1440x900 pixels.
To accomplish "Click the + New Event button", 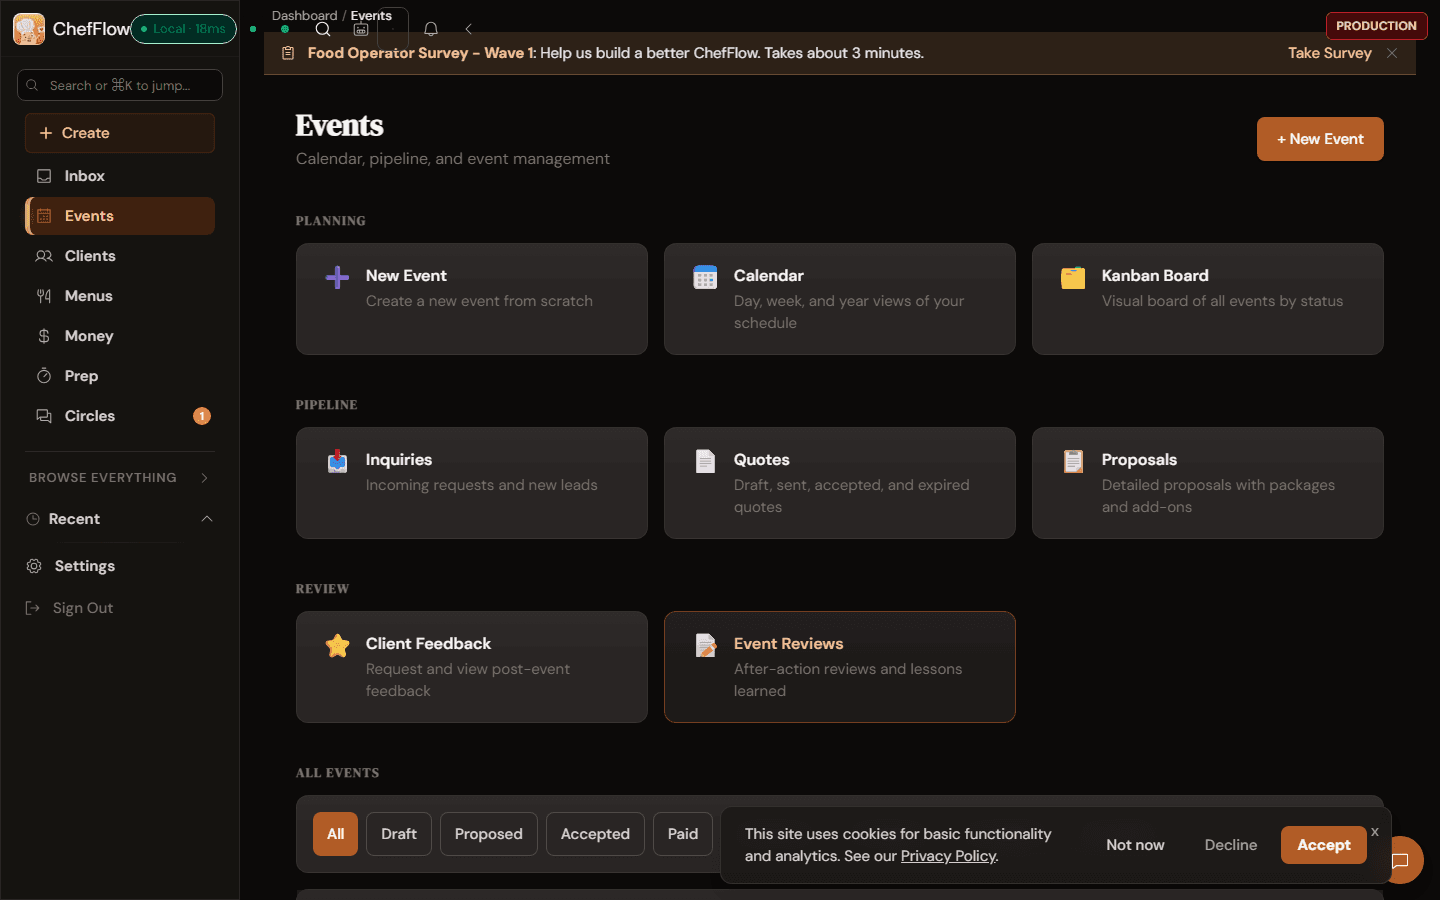I will coord(1320,139).
